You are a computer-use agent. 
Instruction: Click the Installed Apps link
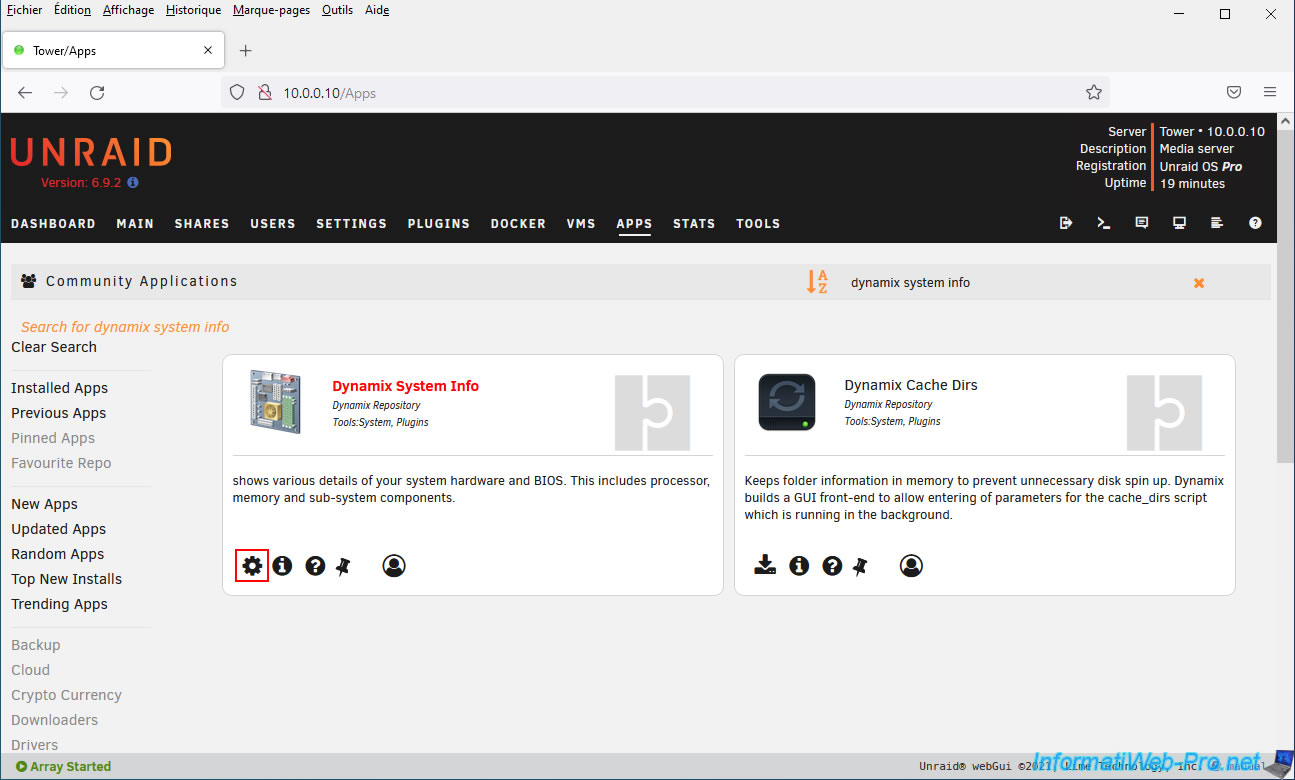[59, 388]
